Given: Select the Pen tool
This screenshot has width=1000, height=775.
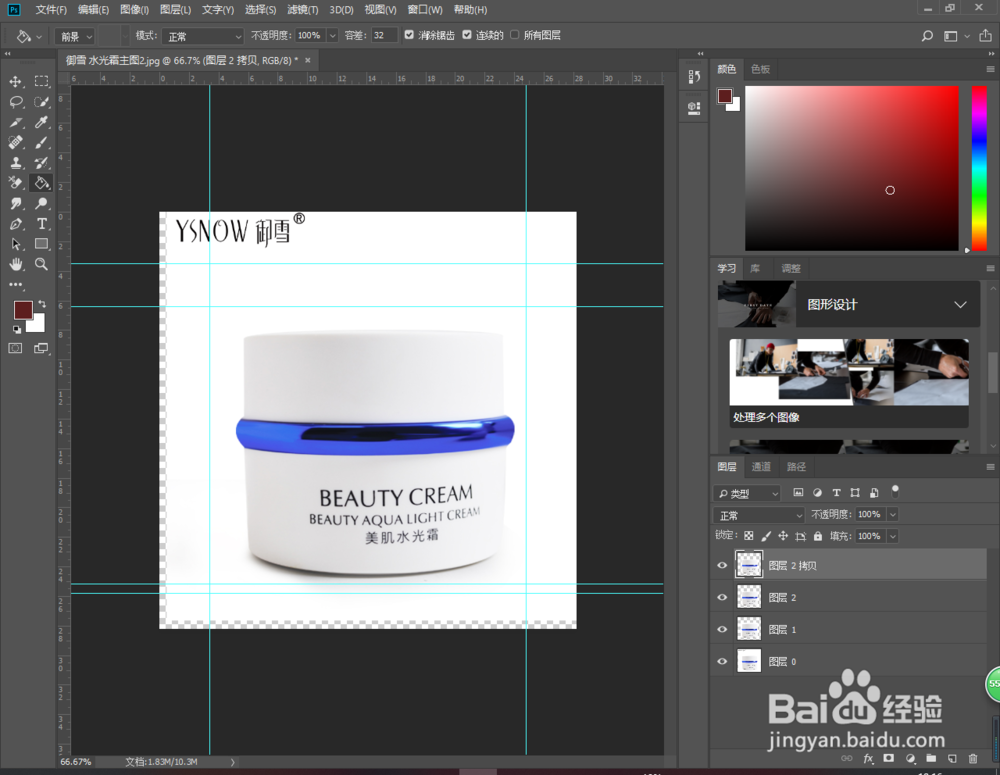Looking at the screenshot, I should (x=16, y=224).
